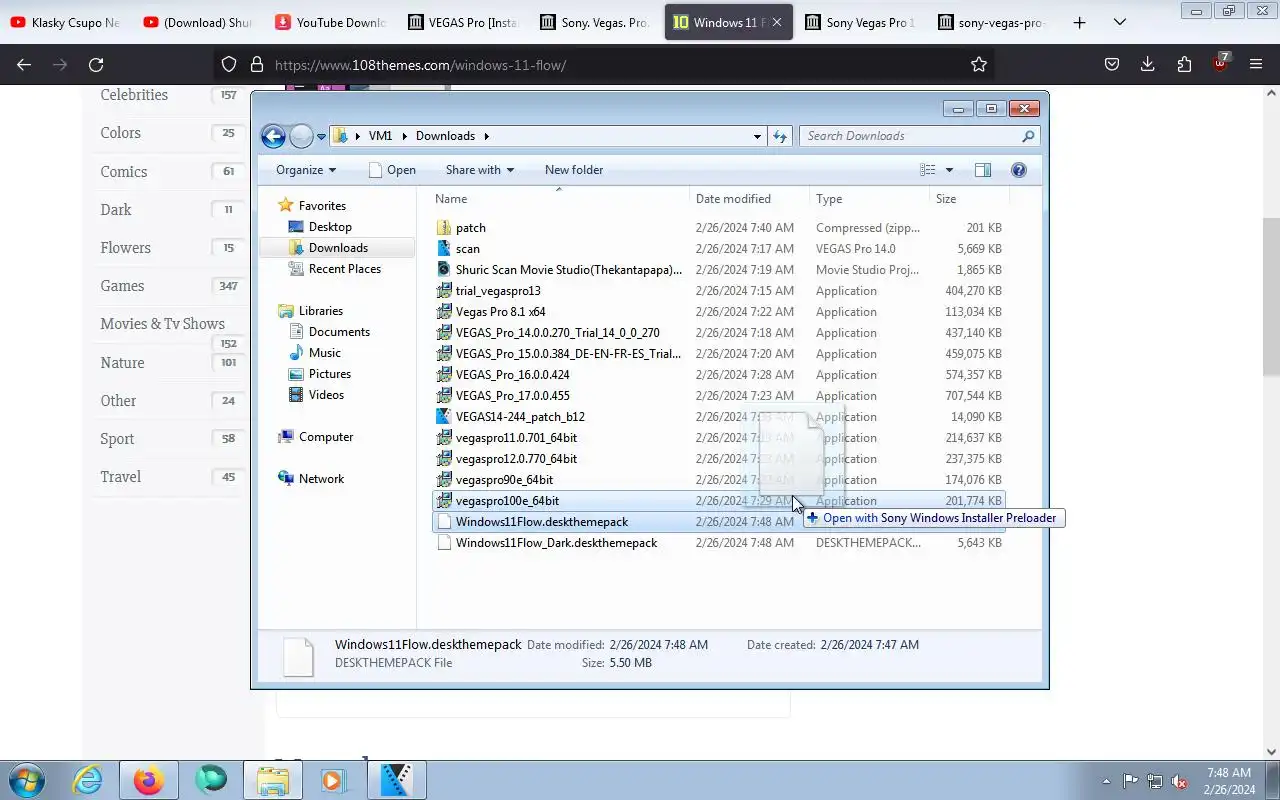
Task: Open the view options dropdown arrow
Action: pos(949,170)
